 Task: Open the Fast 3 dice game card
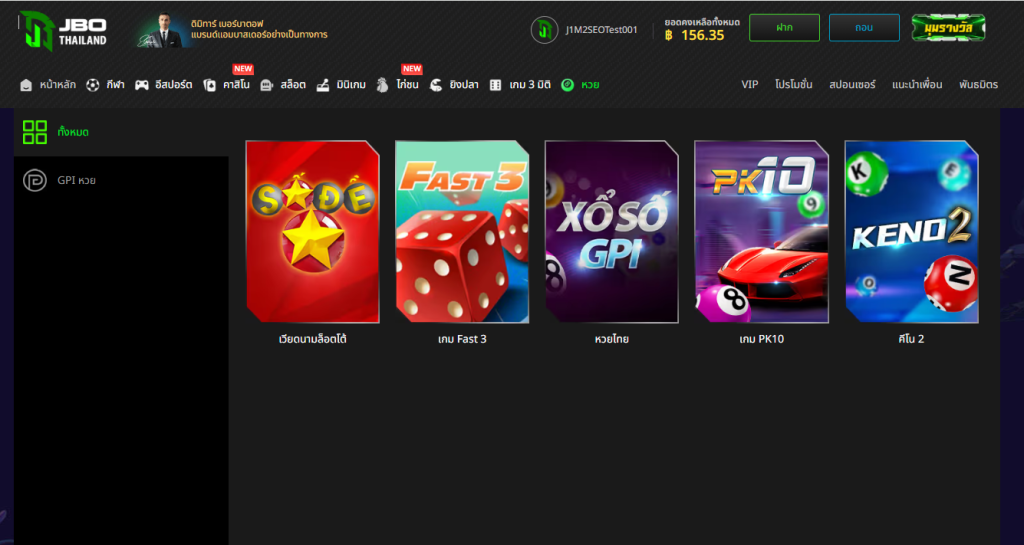462,232
